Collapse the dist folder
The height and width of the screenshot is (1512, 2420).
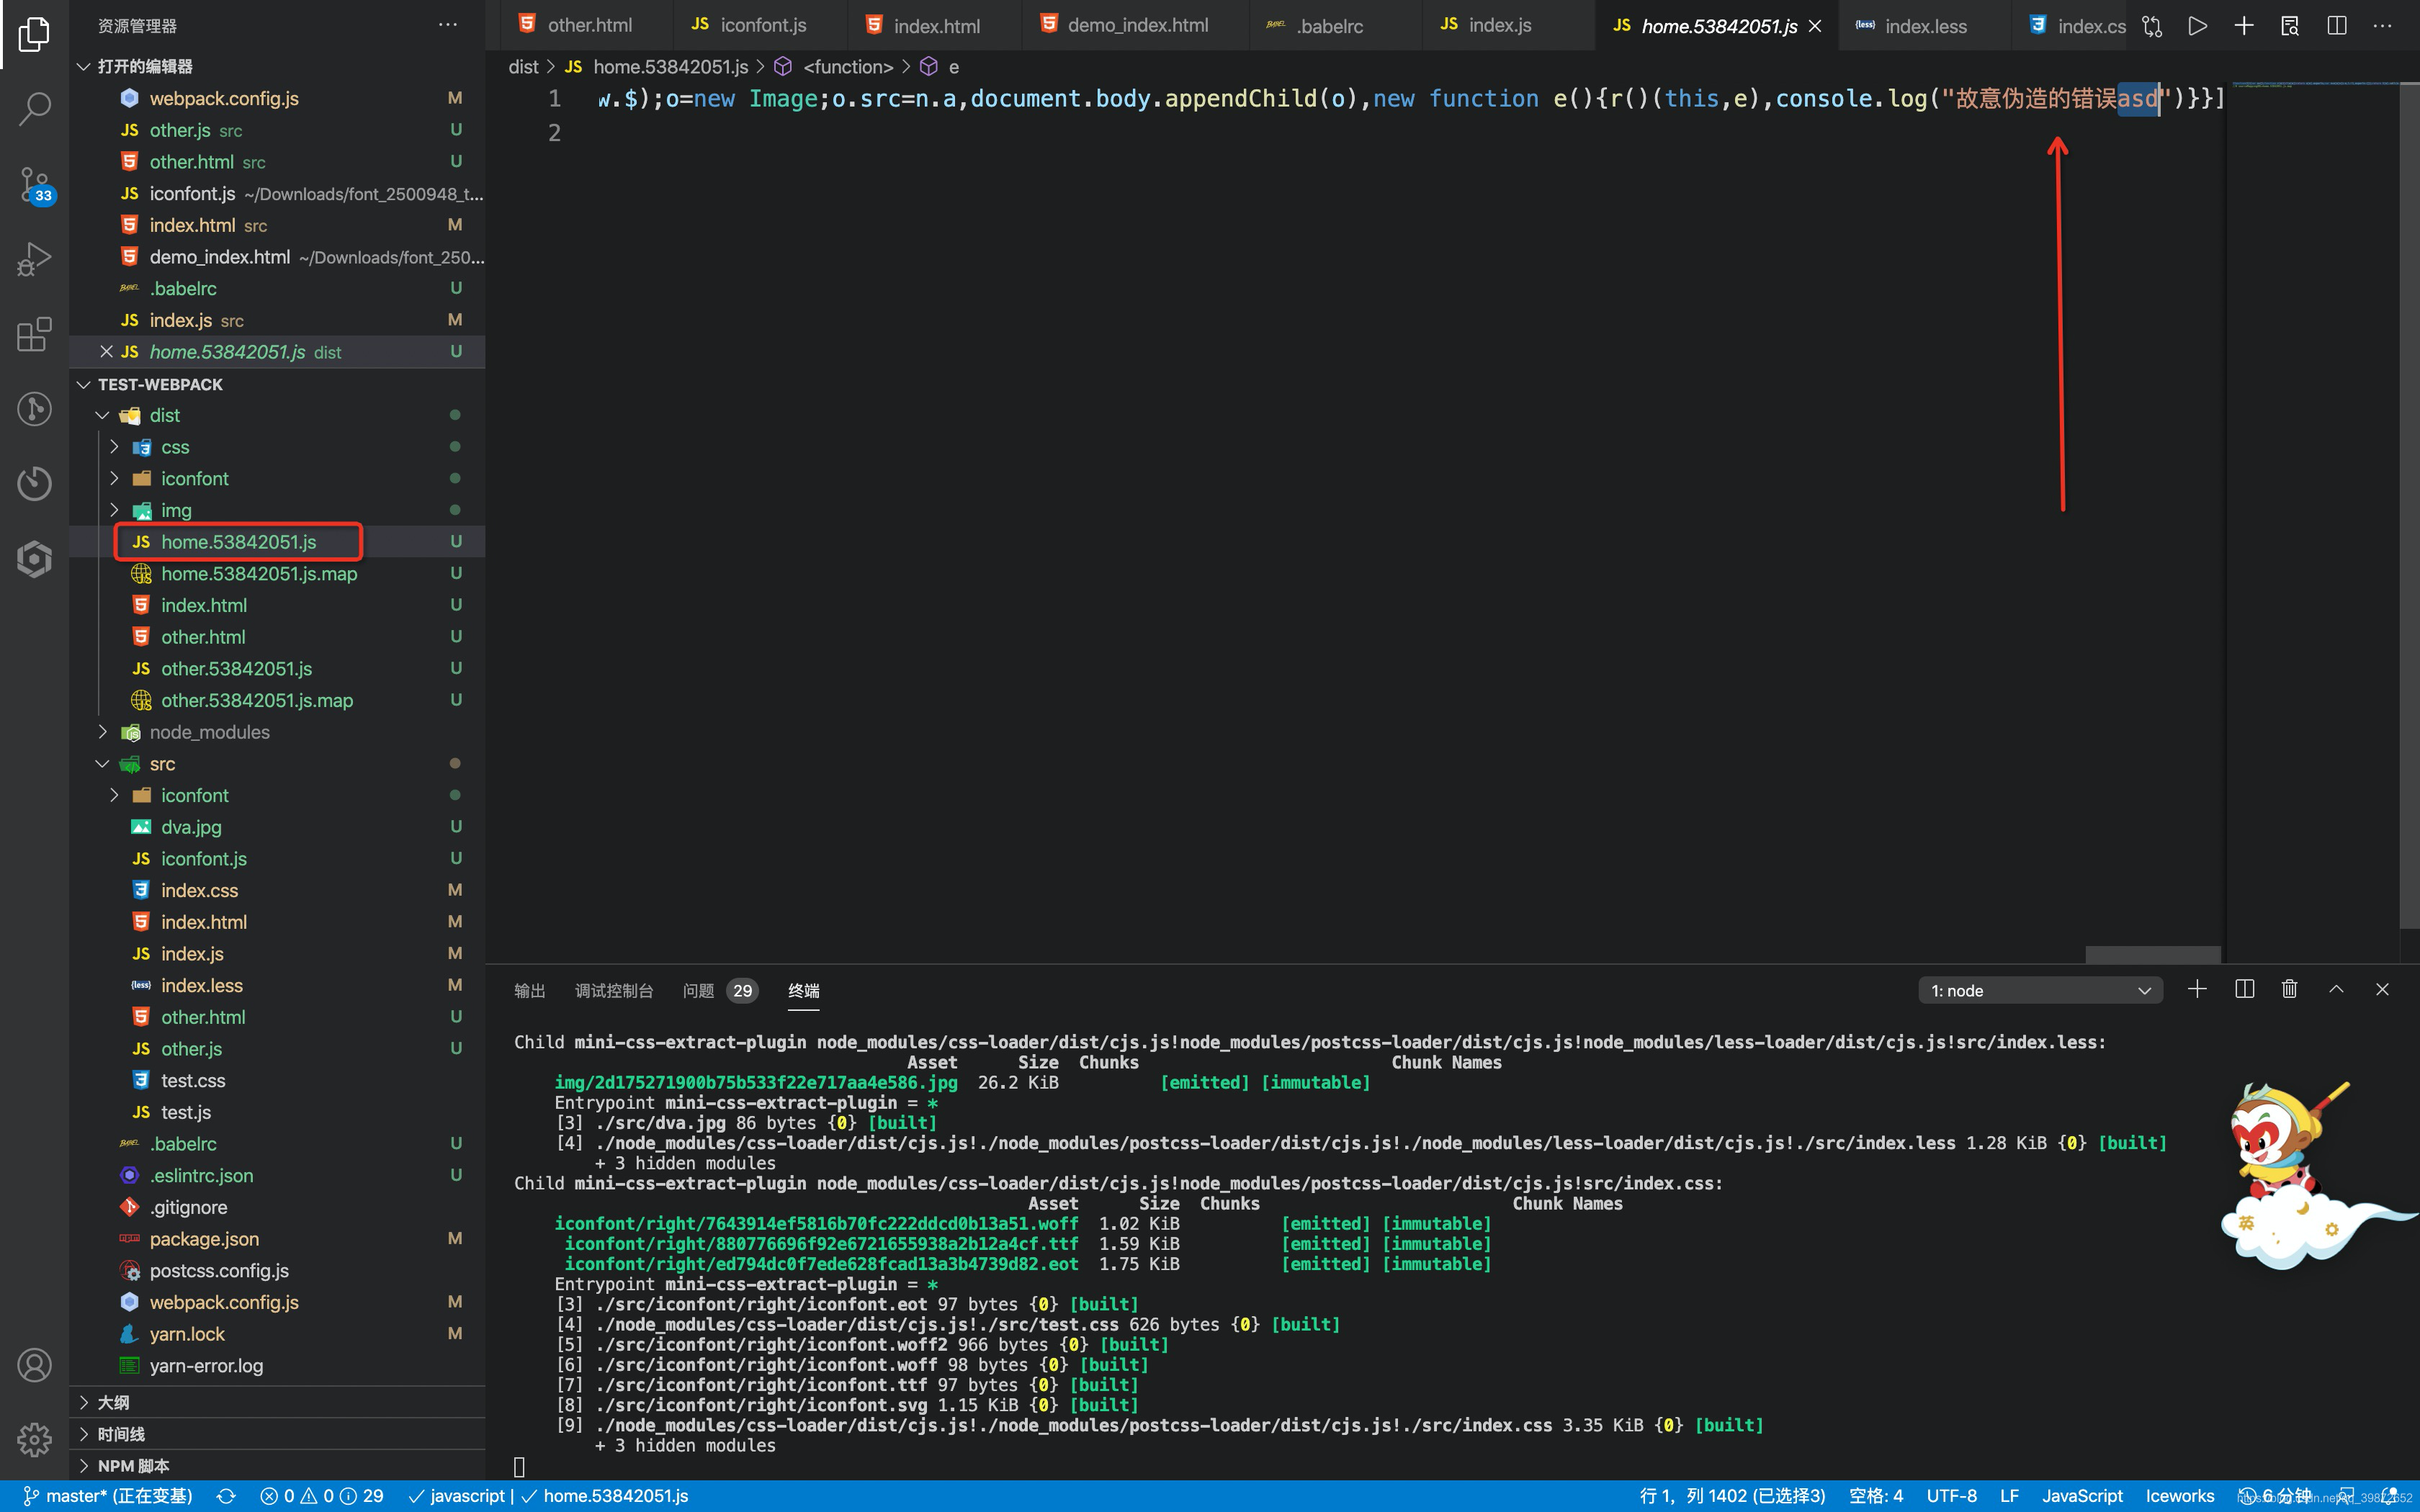[102, 415]
